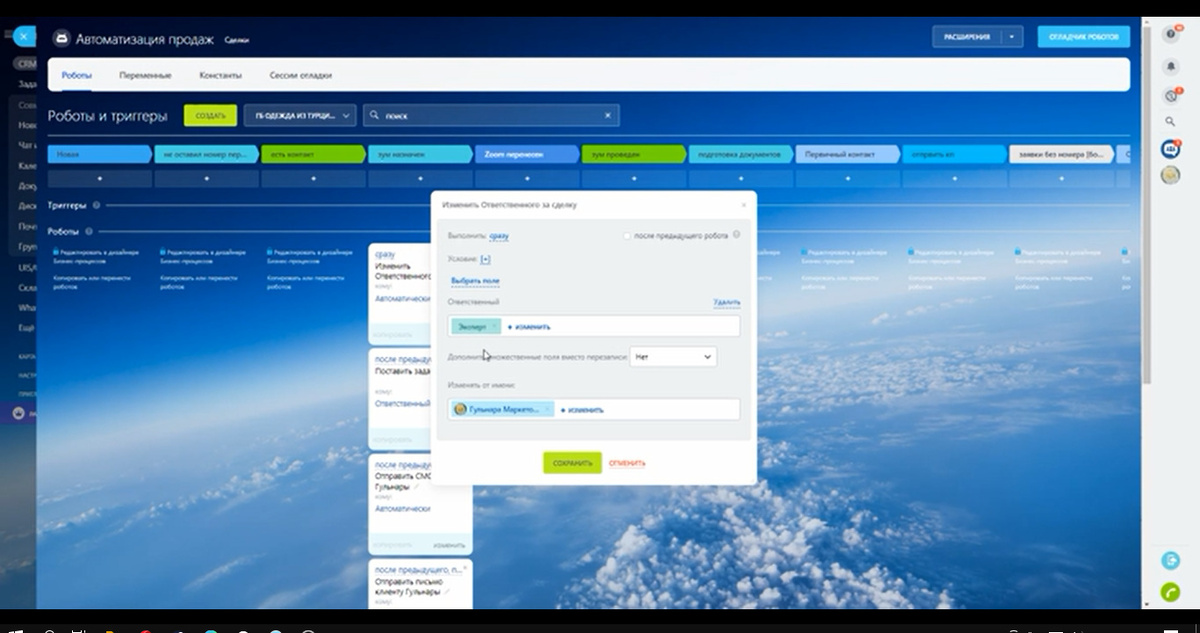1200x633 pixels.
Task: Cancel the dialog with ОТМЕНИТЬ
Action: click(627, 463)
